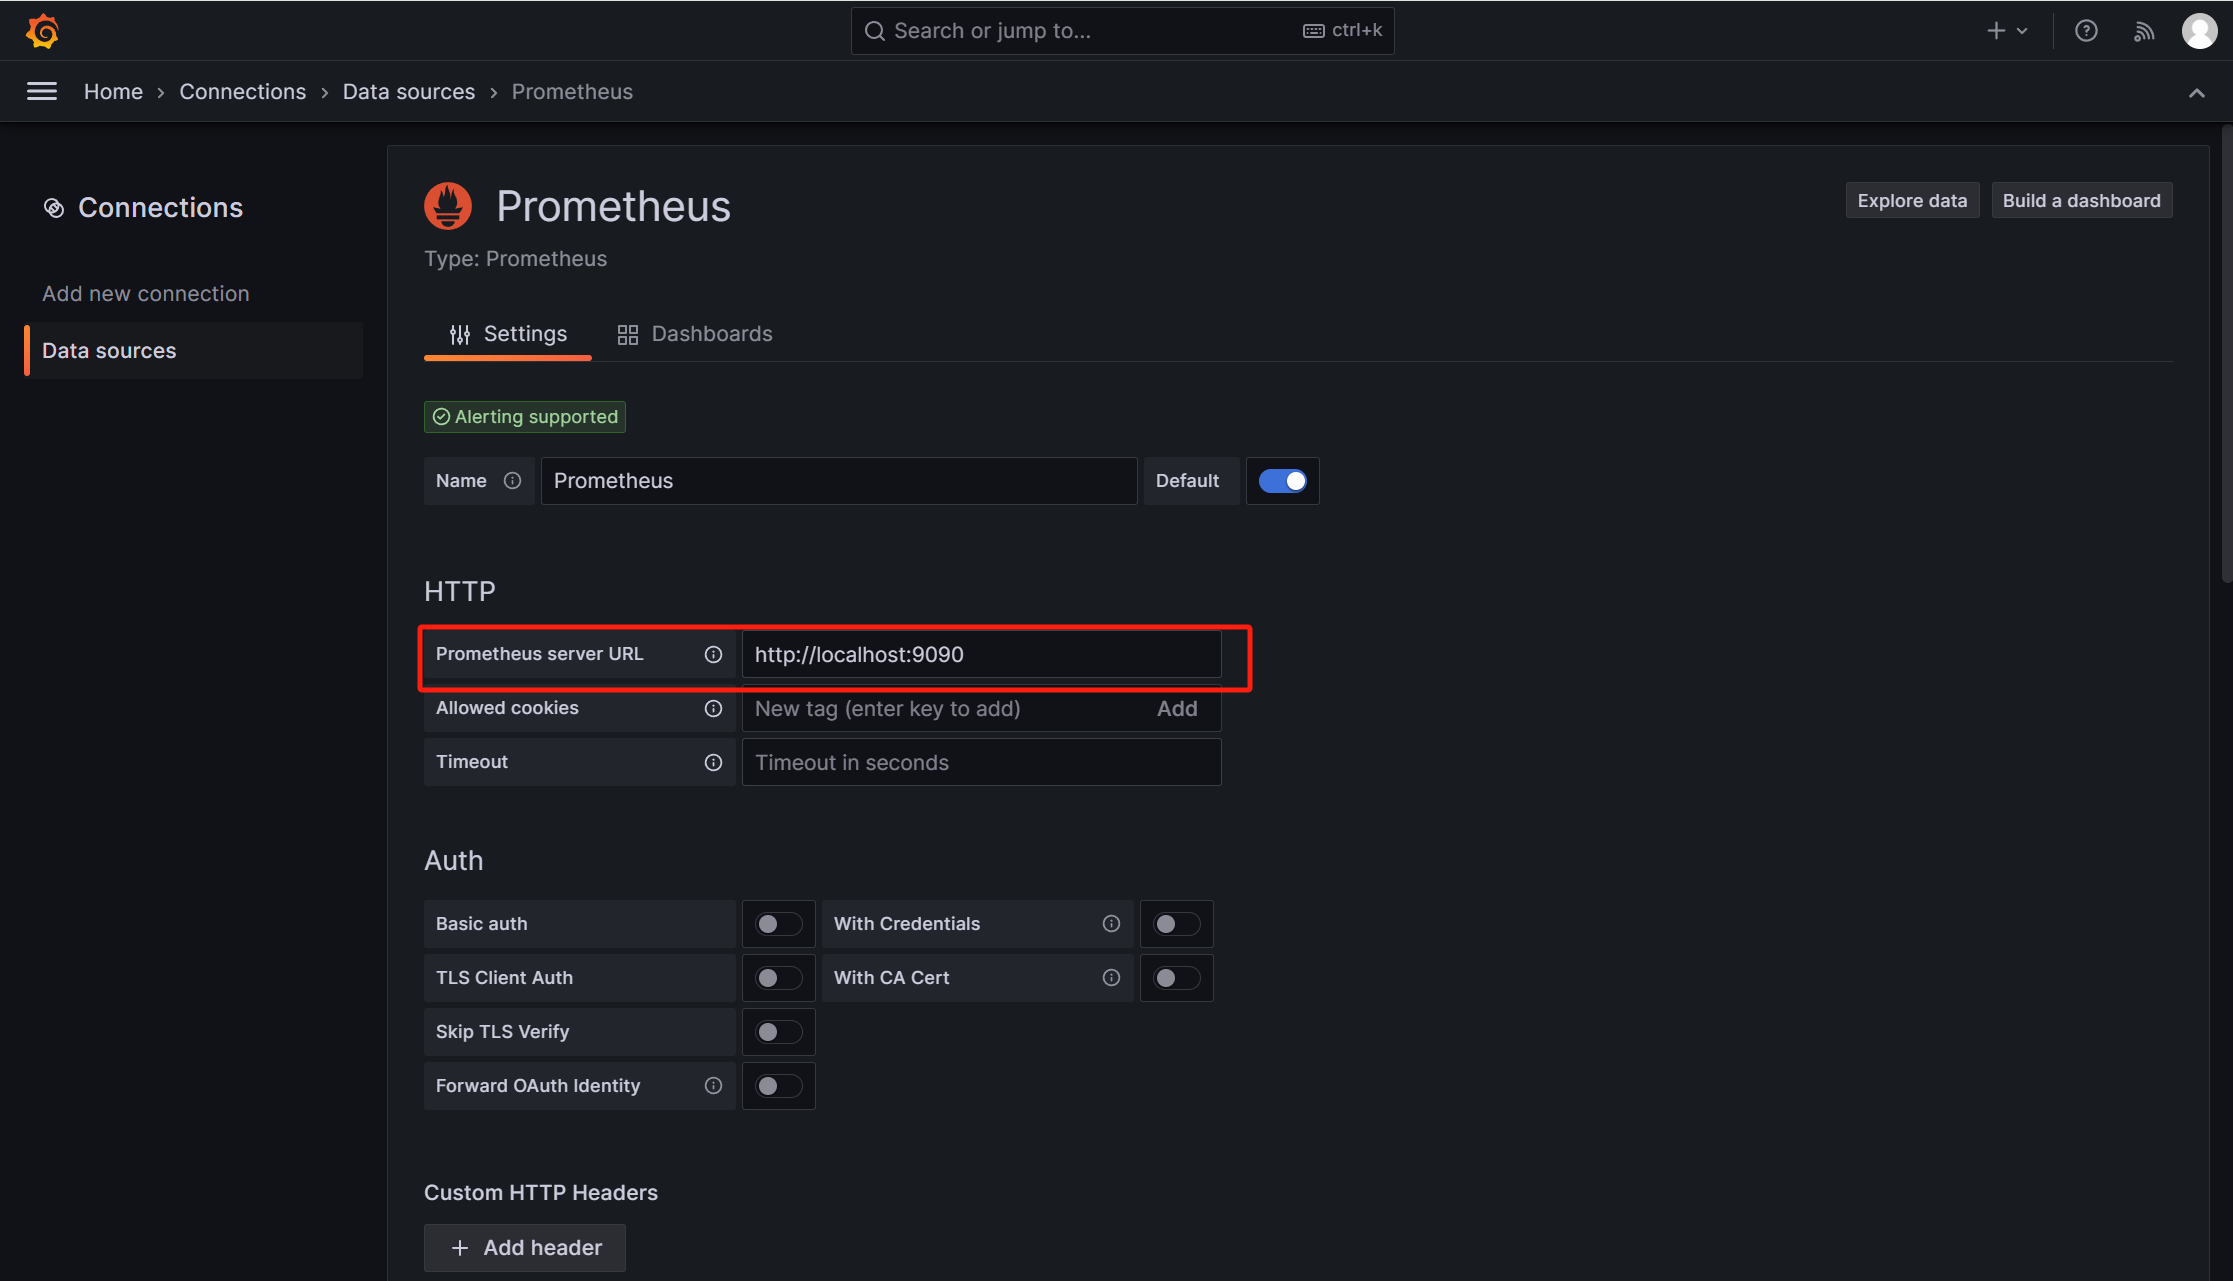The image size is (2233, 1281).
Task: Click info icon for Forward OAuth Identity
Action: (x=713, y=1086)
